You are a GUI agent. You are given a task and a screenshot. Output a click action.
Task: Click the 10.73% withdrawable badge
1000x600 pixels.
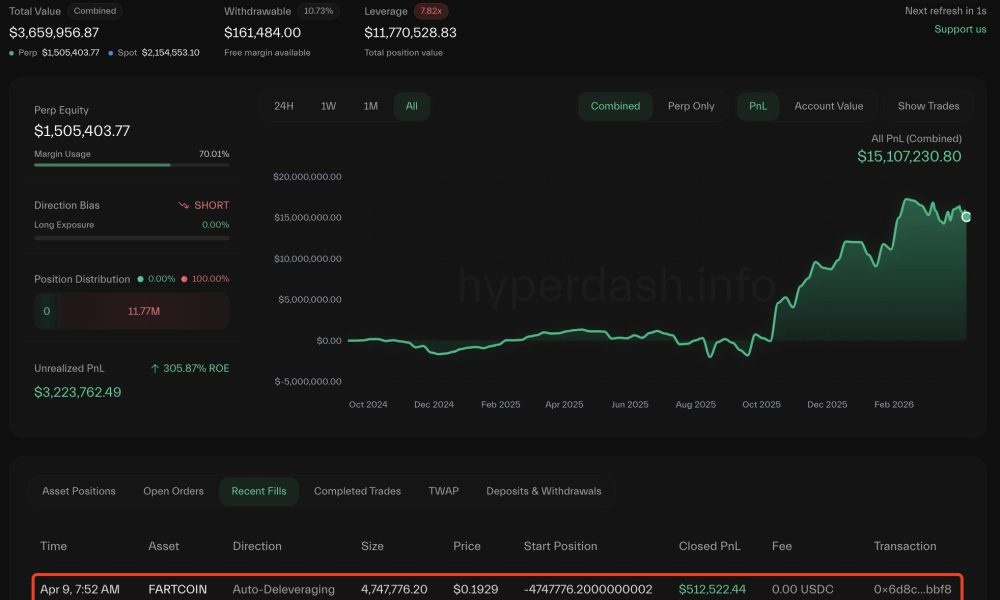[x=319, y=11]
